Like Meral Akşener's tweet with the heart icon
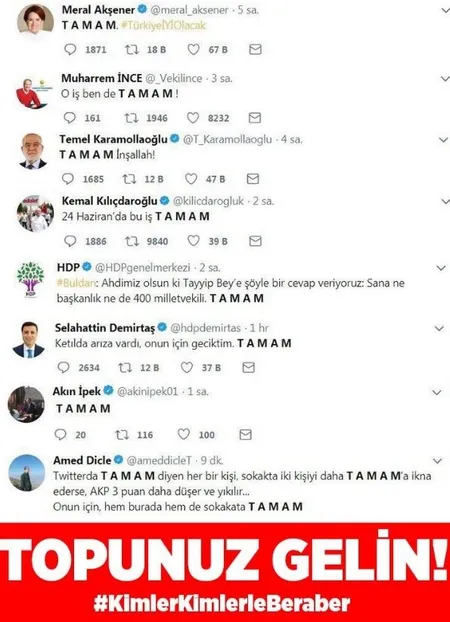Image resolution: width=450 pixels, height=622 pixels. (x=193, y=50)
